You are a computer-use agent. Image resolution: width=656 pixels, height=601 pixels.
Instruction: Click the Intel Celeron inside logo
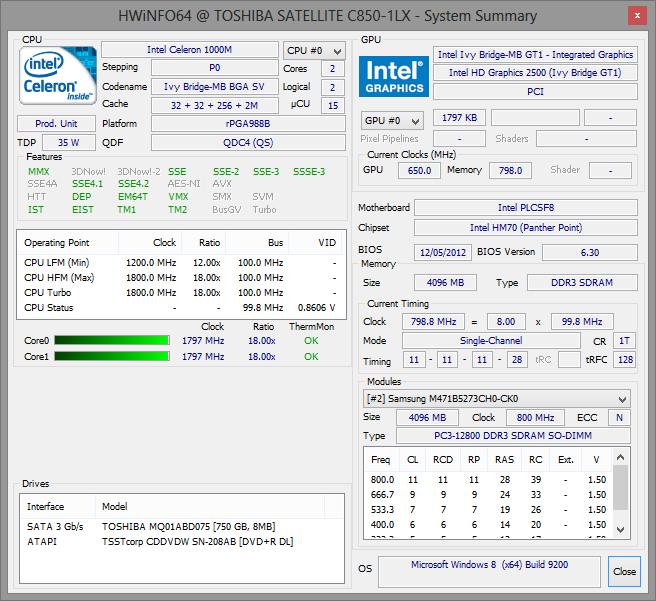pyautogui.click(x=58, y=75)
